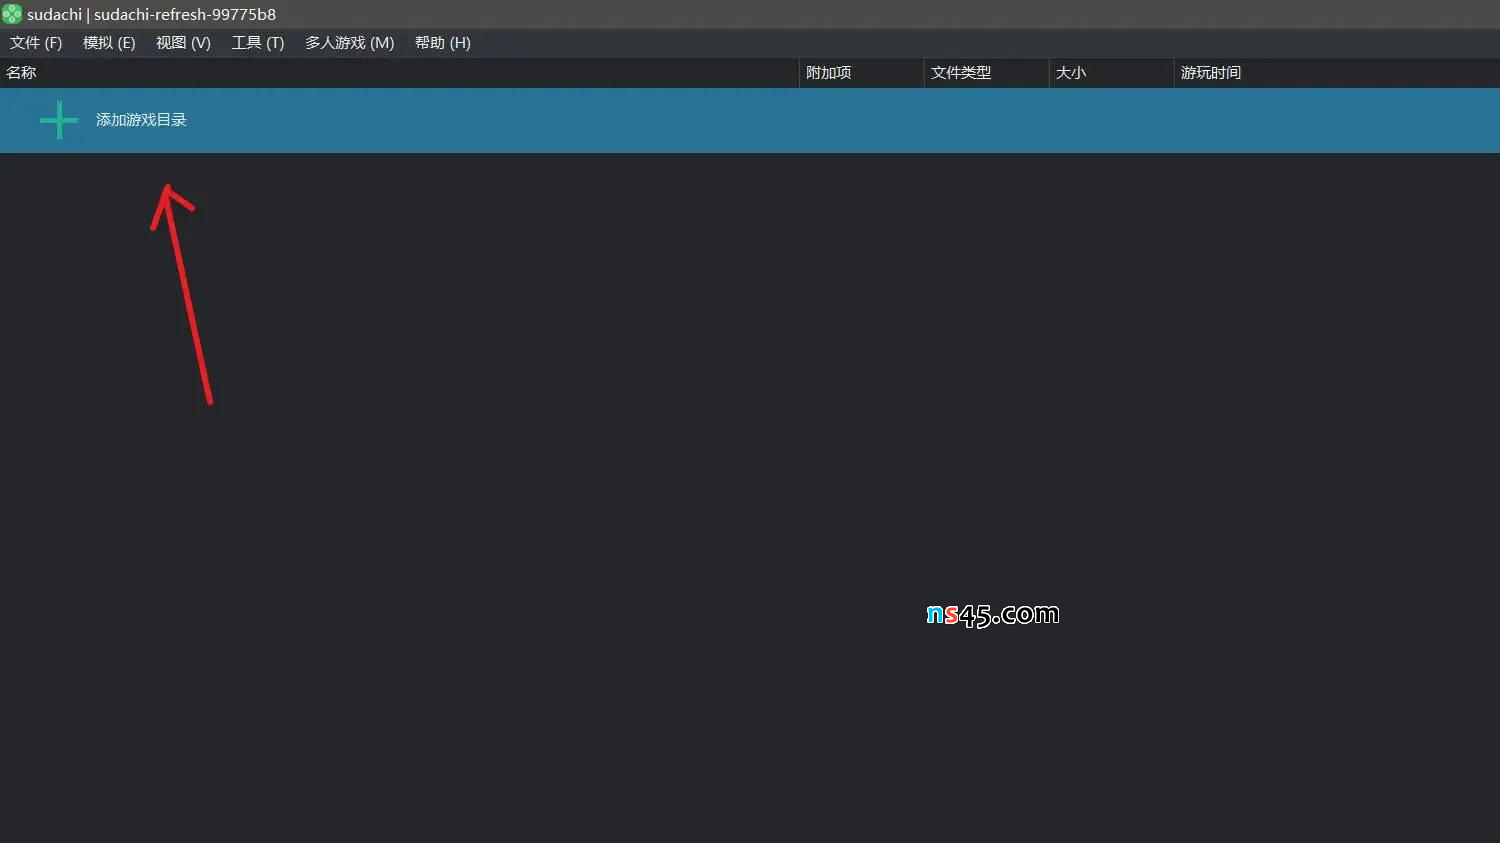This screenshot has height=843, width=1500.
Task: Open the 多人游戏 (M) menu
Action: pos(349,43)
